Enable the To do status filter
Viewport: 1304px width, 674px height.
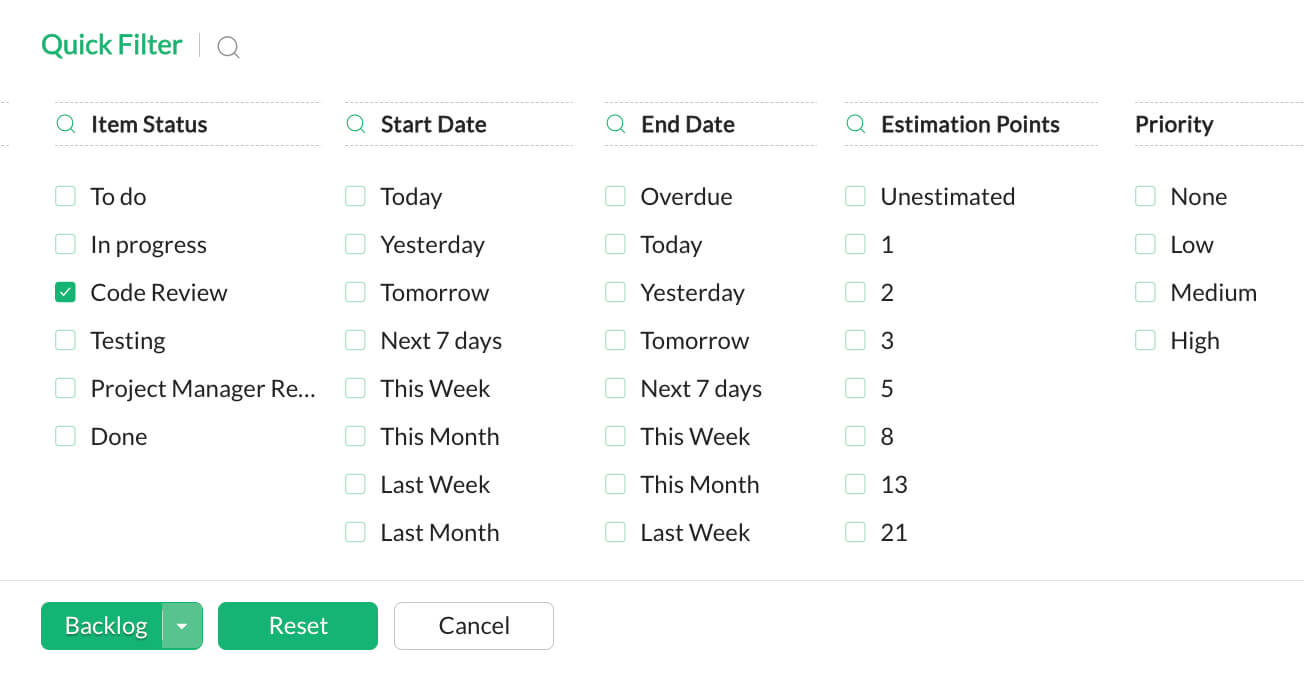click(65, 196)
